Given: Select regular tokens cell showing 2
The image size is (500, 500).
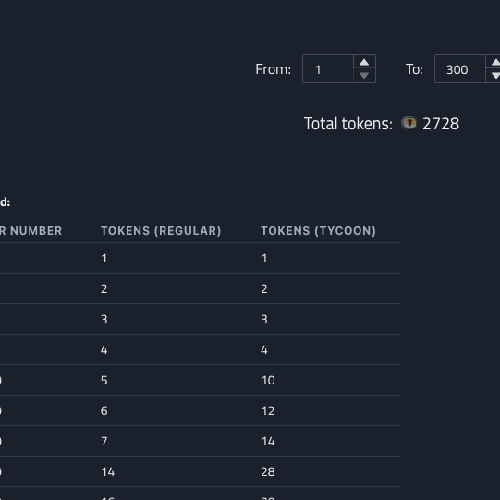Looking at the screenshot, I should [x=104, y=289].
